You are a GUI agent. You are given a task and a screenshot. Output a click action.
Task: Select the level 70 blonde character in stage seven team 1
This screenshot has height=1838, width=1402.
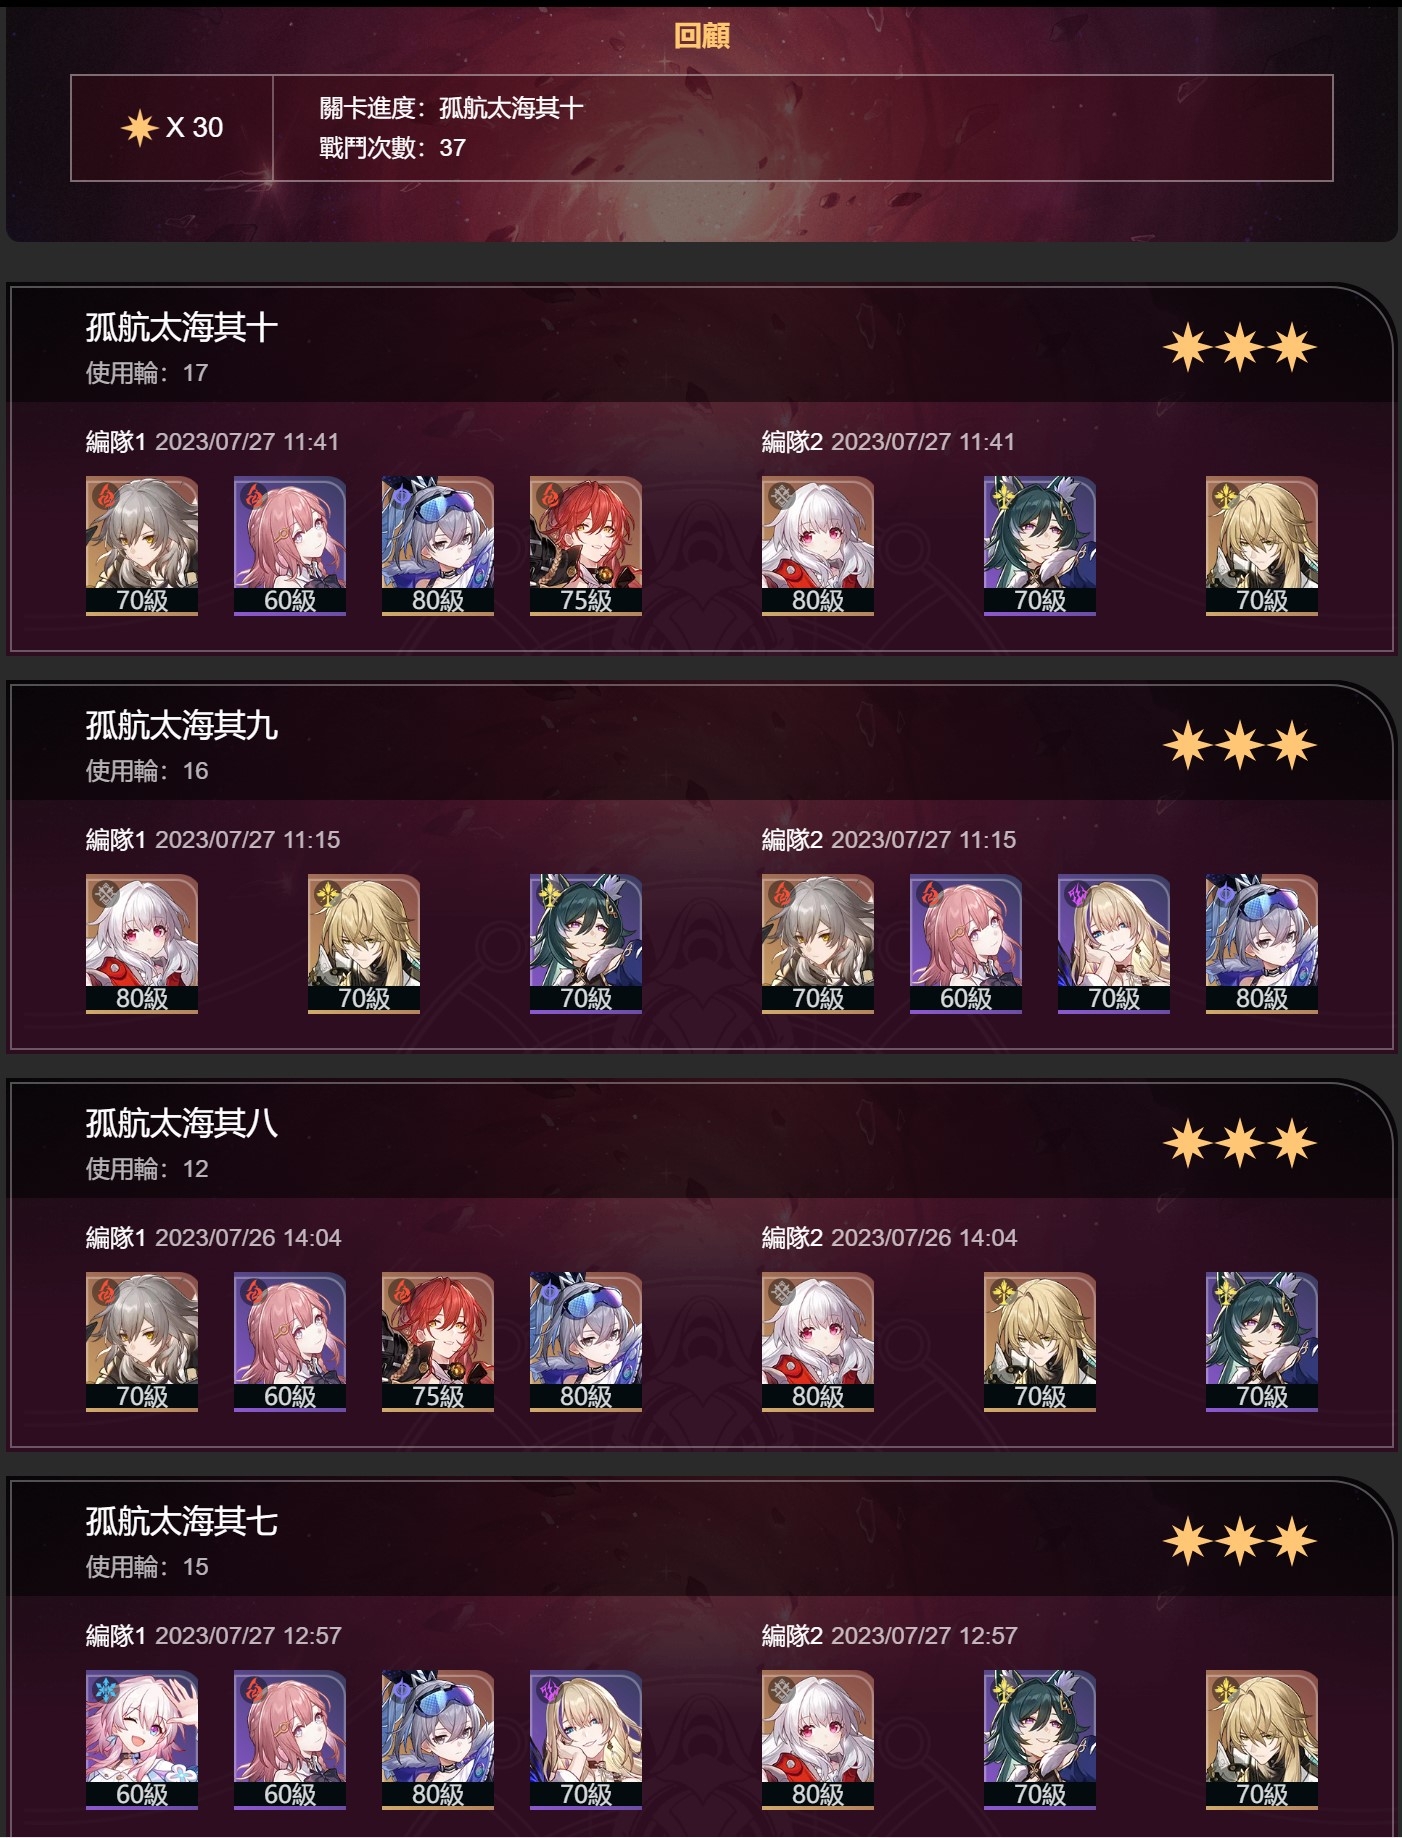585,1740
